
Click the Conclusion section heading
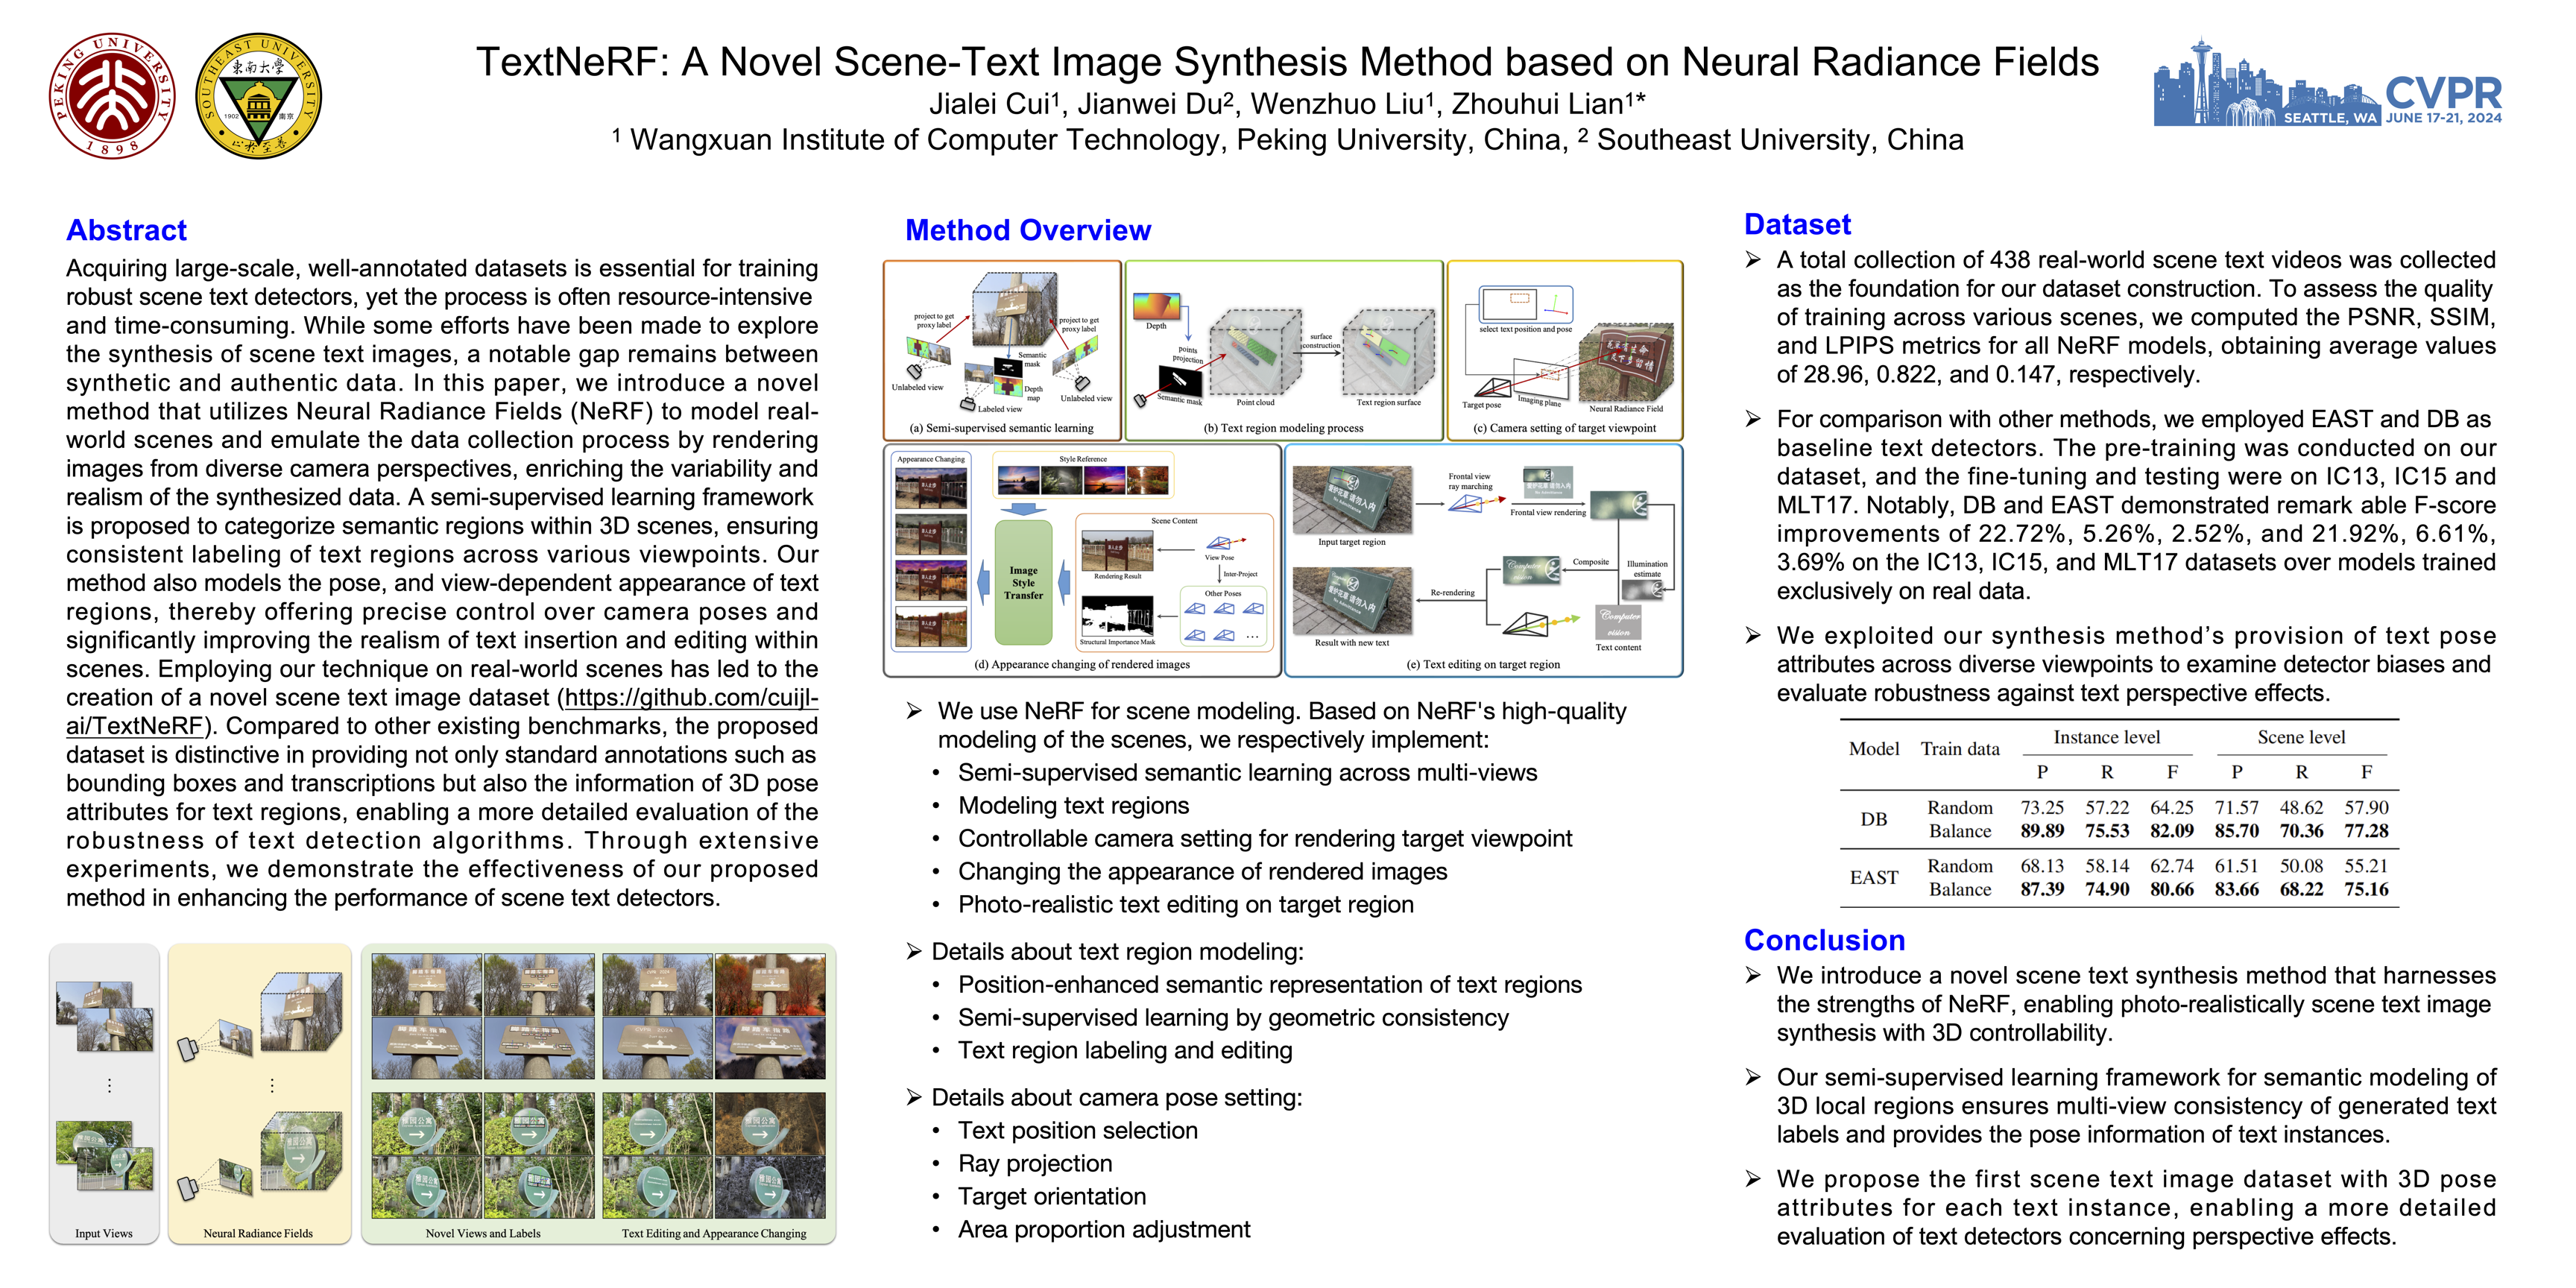tap(1823, 940)
